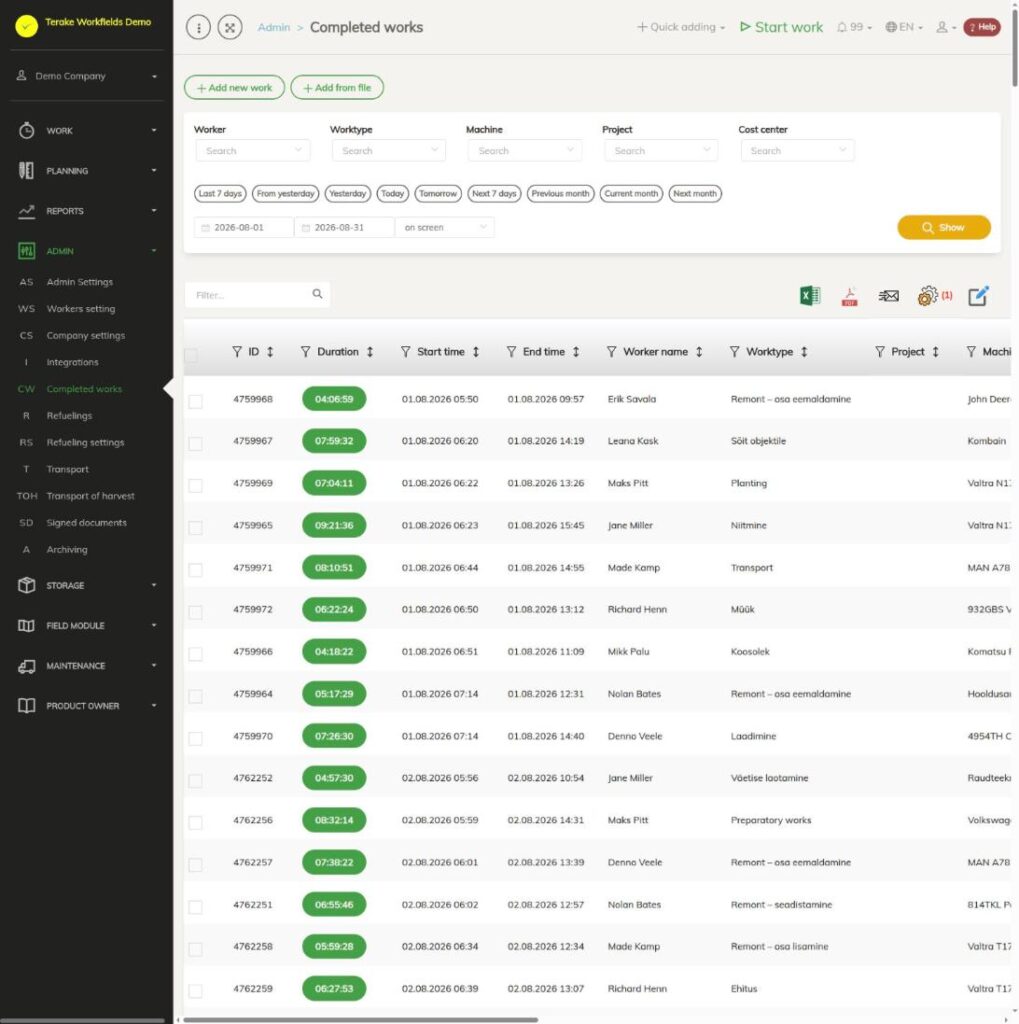The image size is (1019, 1024).
Task: Select all rows header checkbox
Action: point(191,355)
